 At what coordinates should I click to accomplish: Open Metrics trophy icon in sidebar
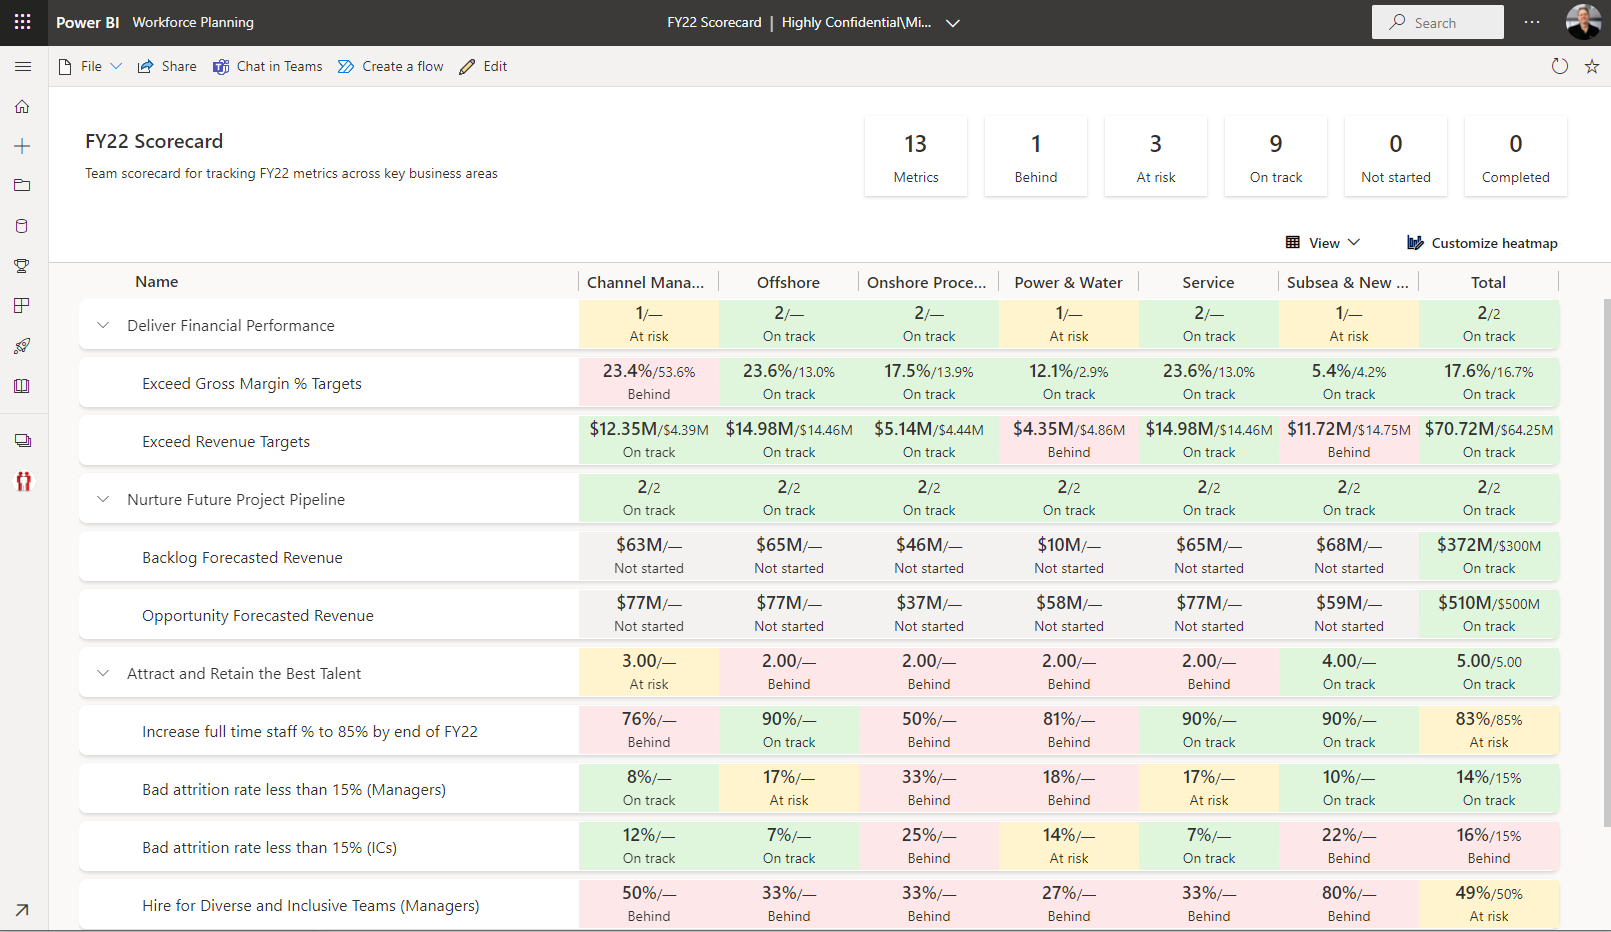[x=22, y=266]
